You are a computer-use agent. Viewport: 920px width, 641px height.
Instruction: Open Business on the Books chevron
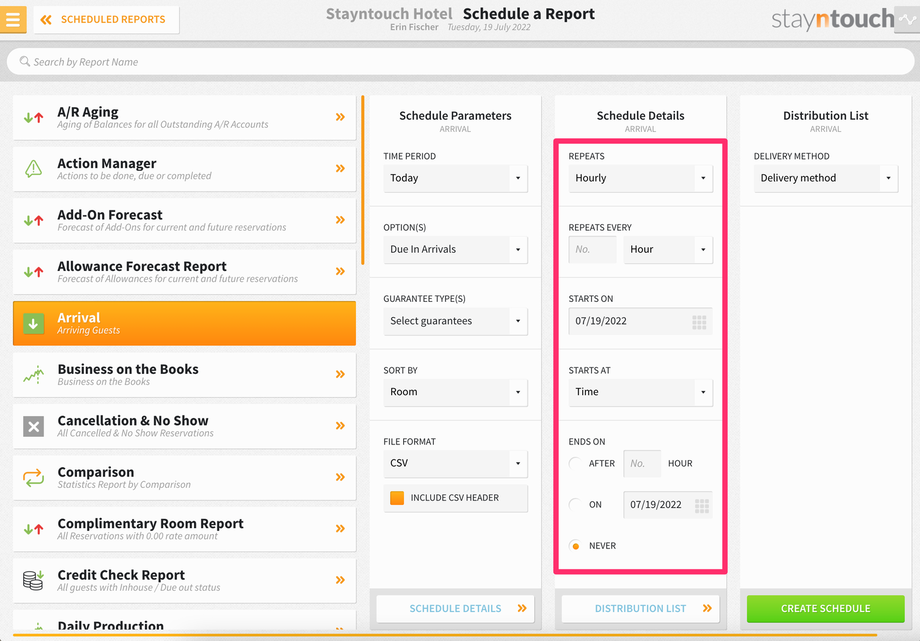[x=340, y=374]
